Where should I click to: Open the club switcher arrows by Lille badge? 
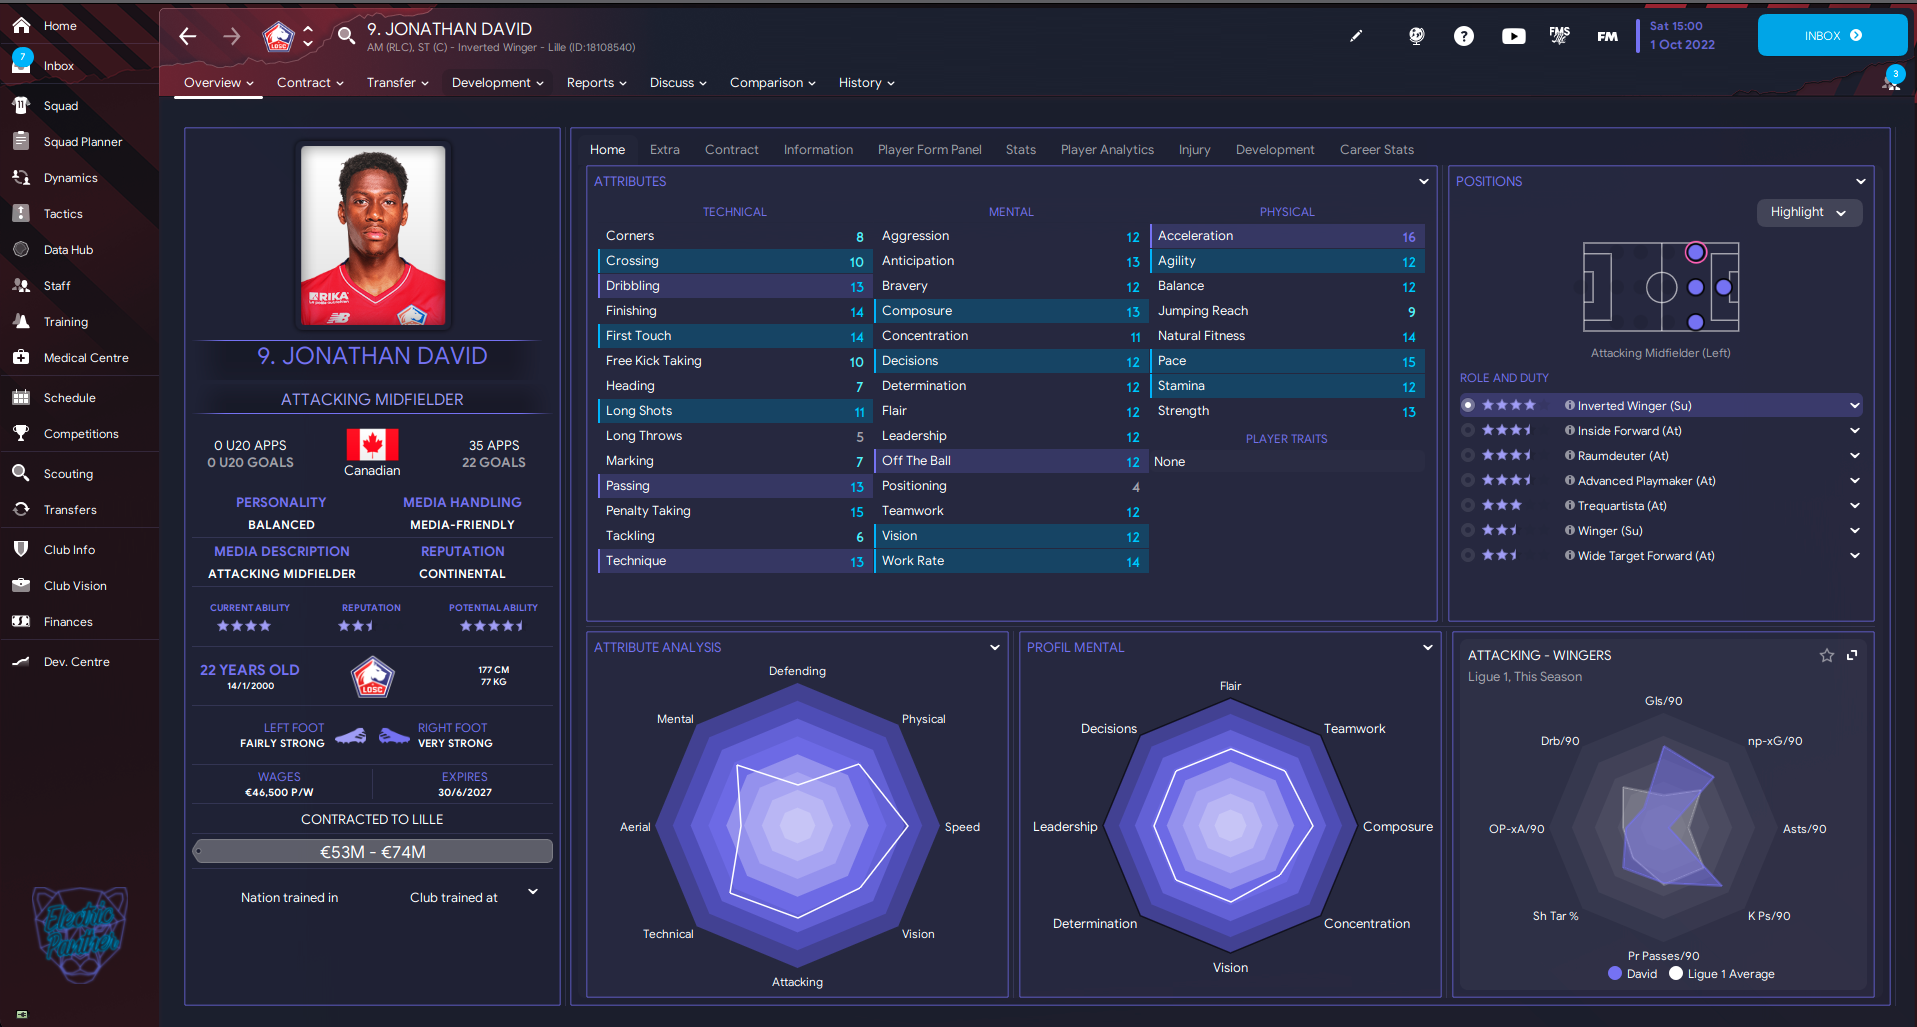pyautogui.click(x=308, y=36)
